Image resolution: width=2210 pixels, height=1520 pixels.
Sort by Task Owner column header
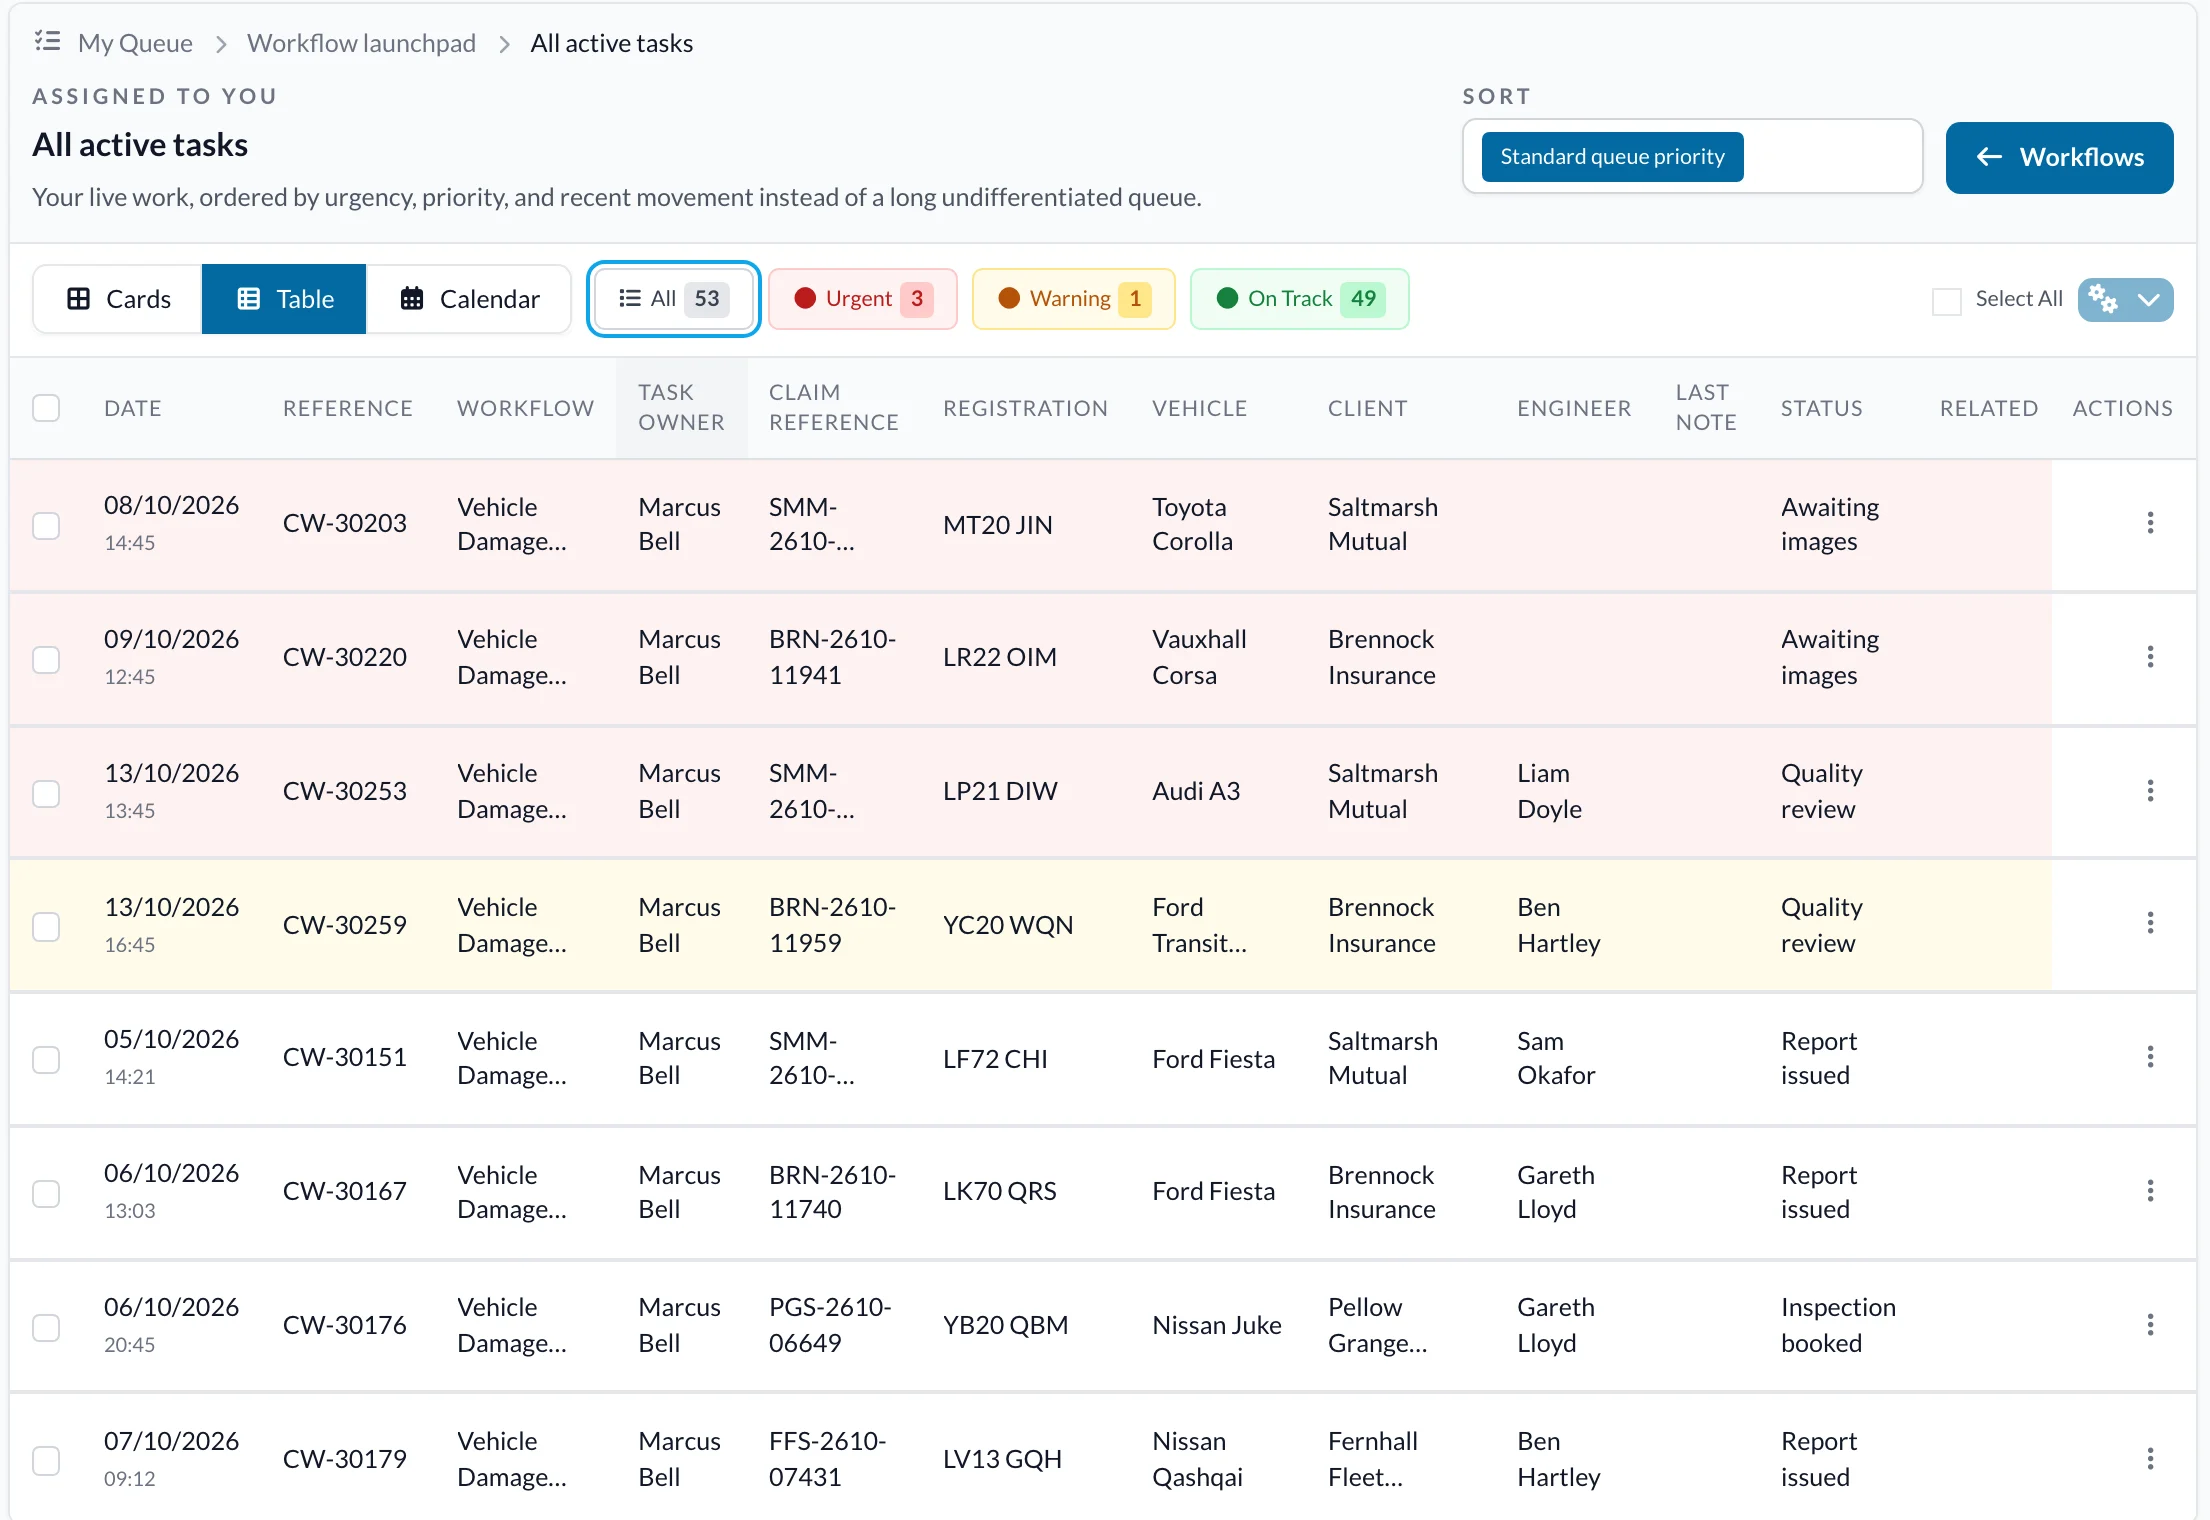pos(681,407)
